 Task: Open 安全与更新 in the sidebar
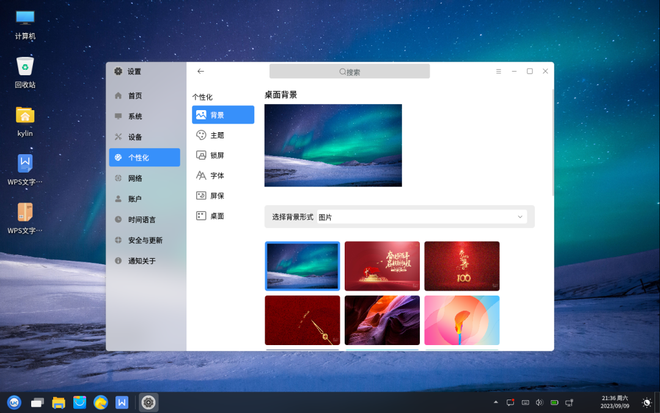(x=145, y=240)
